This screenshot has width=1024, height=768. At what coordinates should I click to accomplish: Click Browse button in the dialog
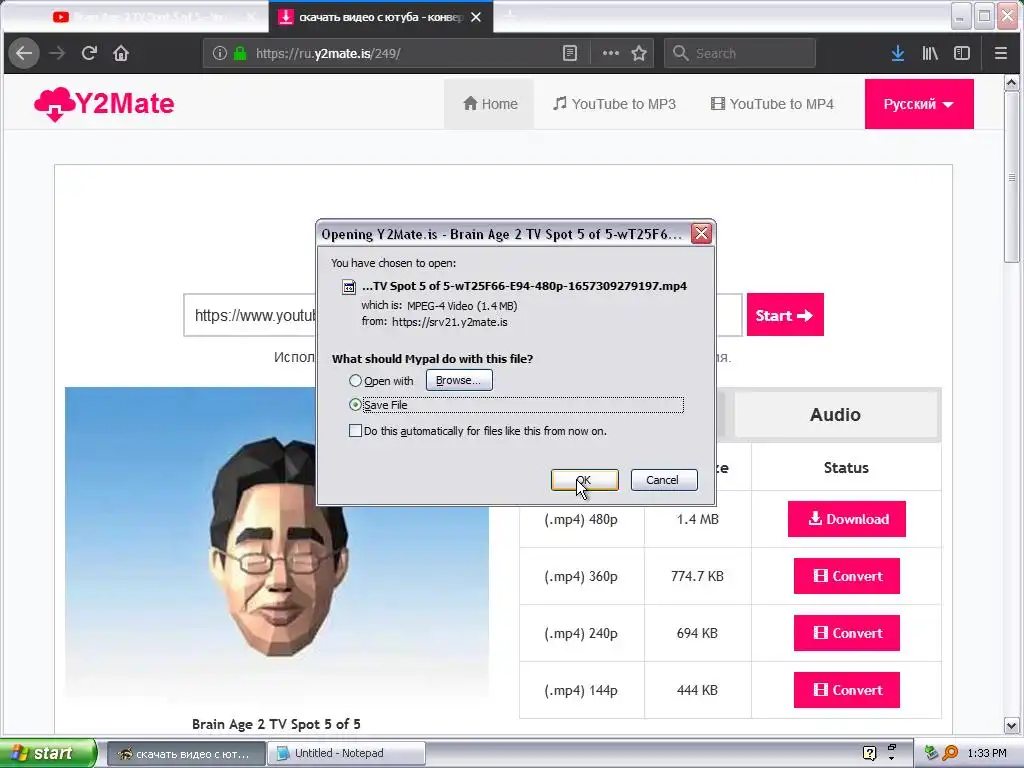coord(459,380)
